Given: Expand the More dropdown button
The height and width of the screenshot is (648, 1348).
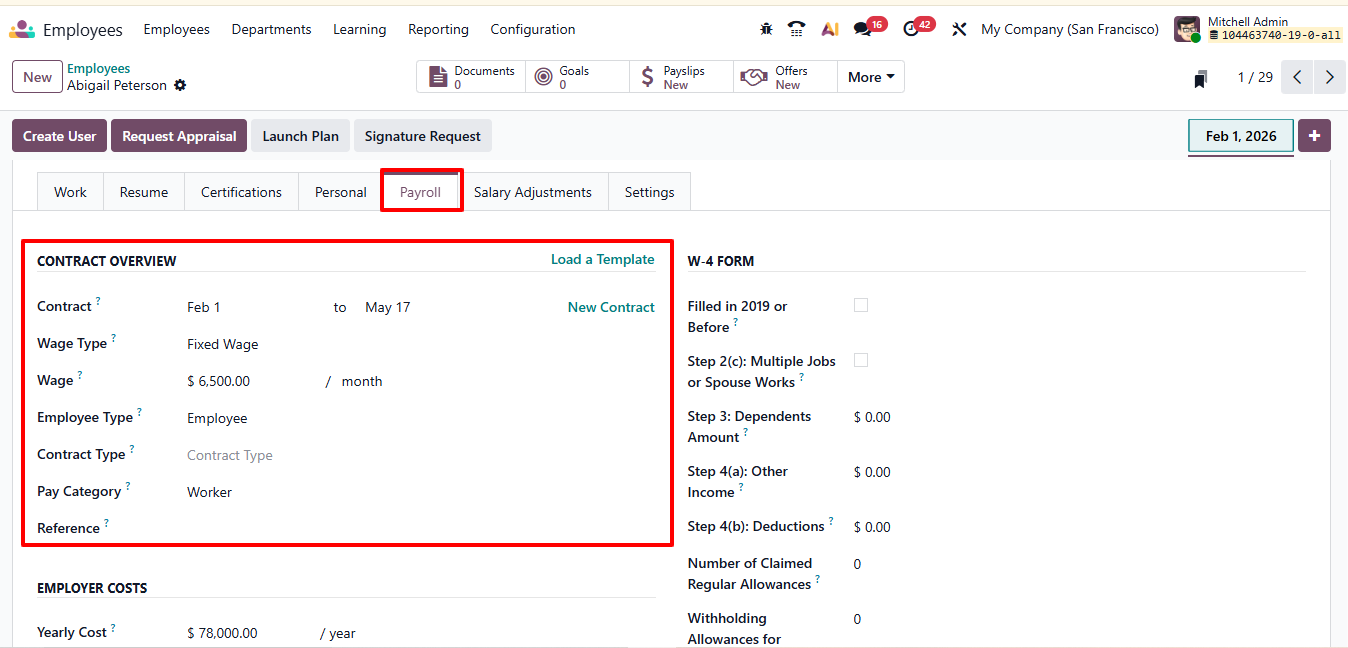Looking at the screenshot, I should (870, 77).
